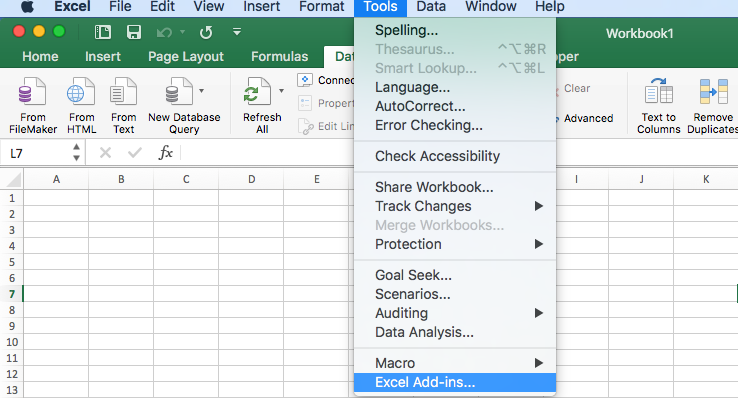738x398 pixels.
Task: Switch to the Insert ribbon tab
Action: (103, 56)
